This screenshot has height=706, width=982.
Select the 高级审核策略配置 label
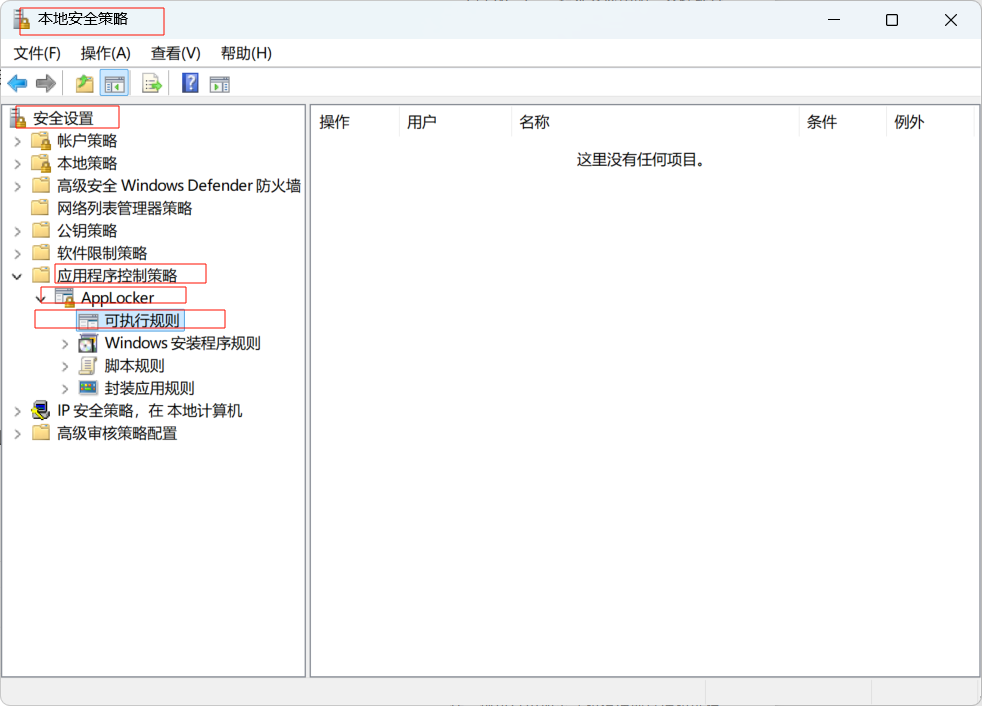tap(117, 434)
